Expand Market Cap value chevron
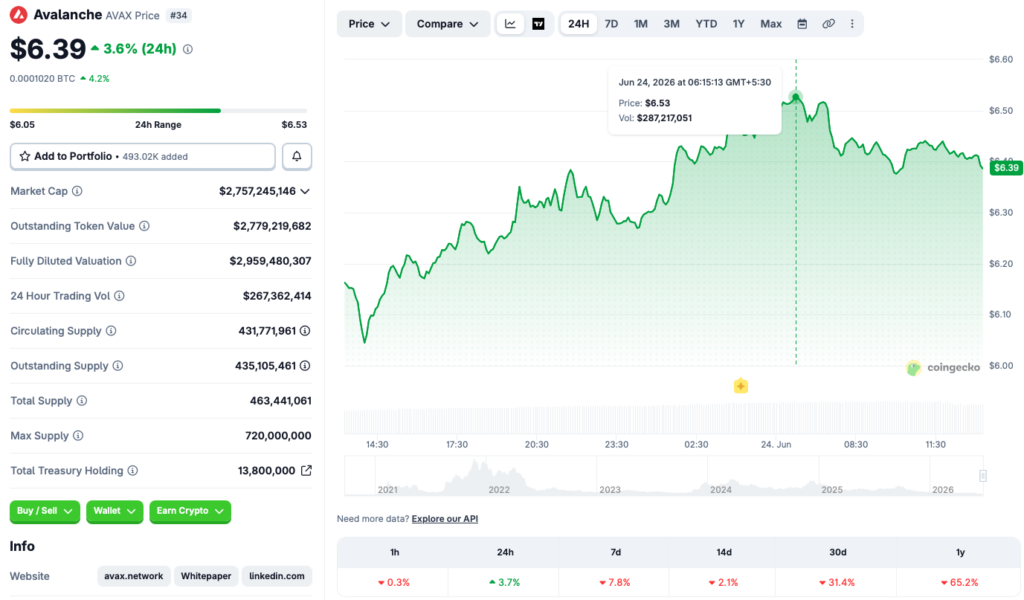This screenshot has height=600, width=1024. click(x=305, y=191)
